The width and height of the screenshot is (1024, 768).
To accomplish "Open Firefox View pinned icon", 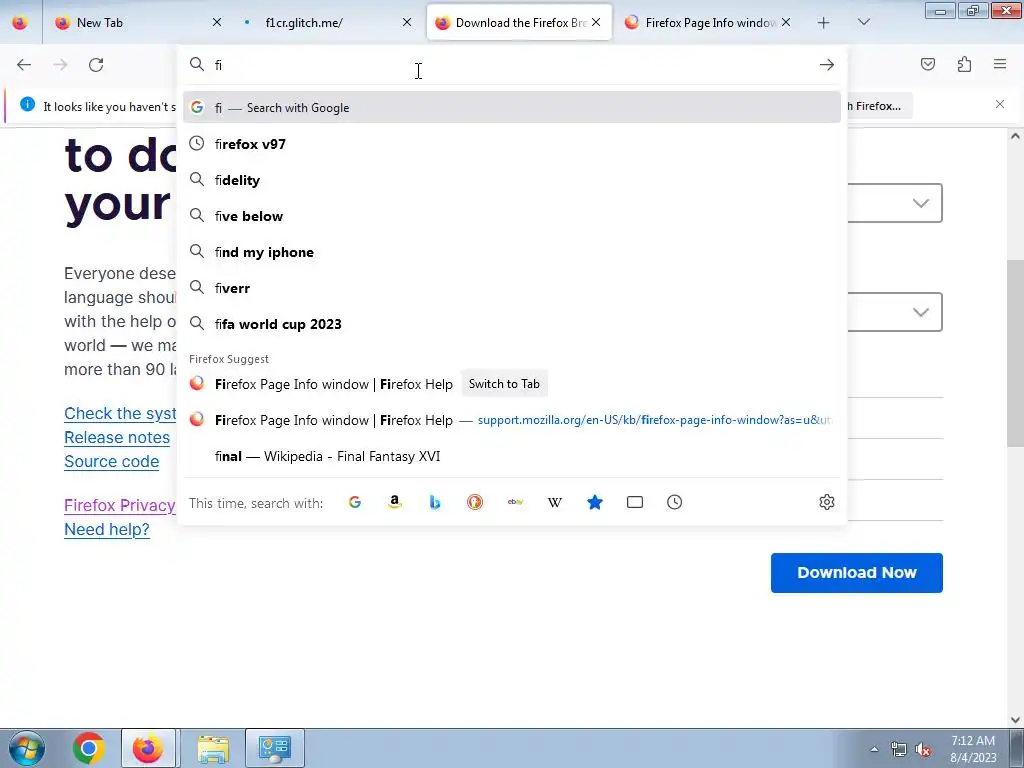I will click(20, 22).
